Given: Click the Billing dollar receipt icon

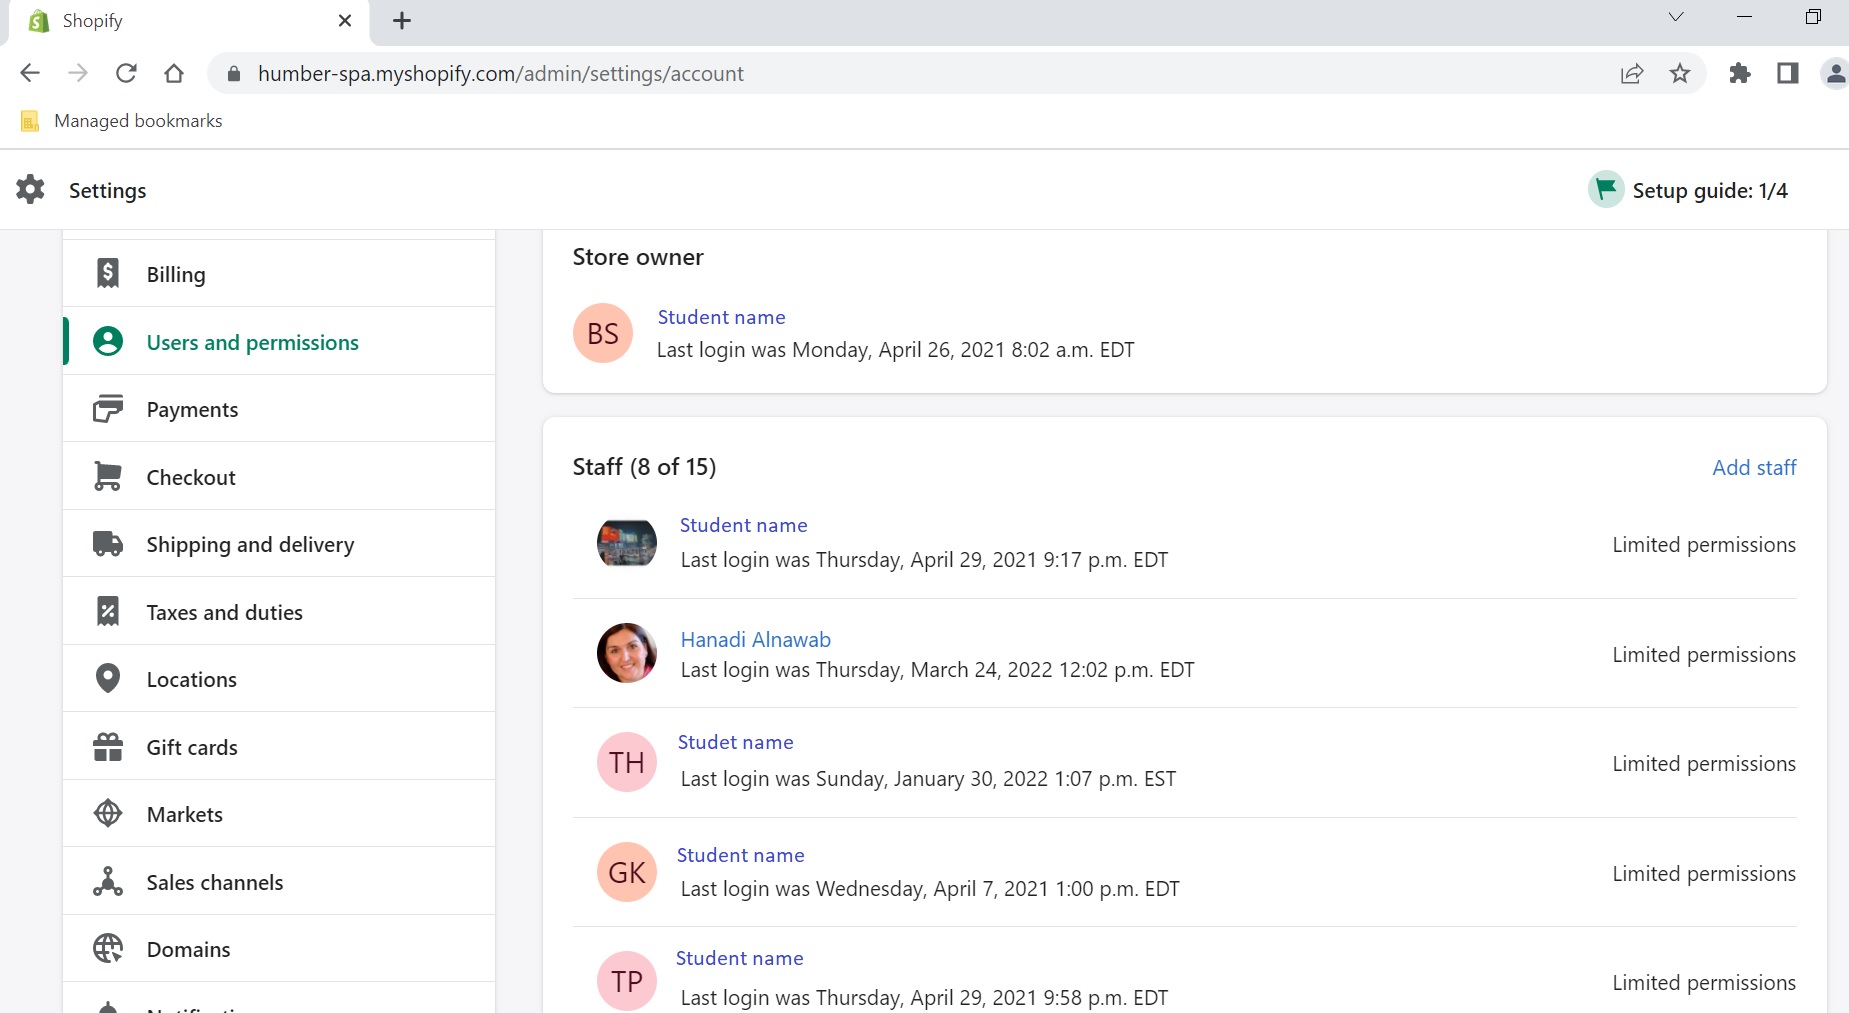Looking at the screenshot, I should pos(108,274).
